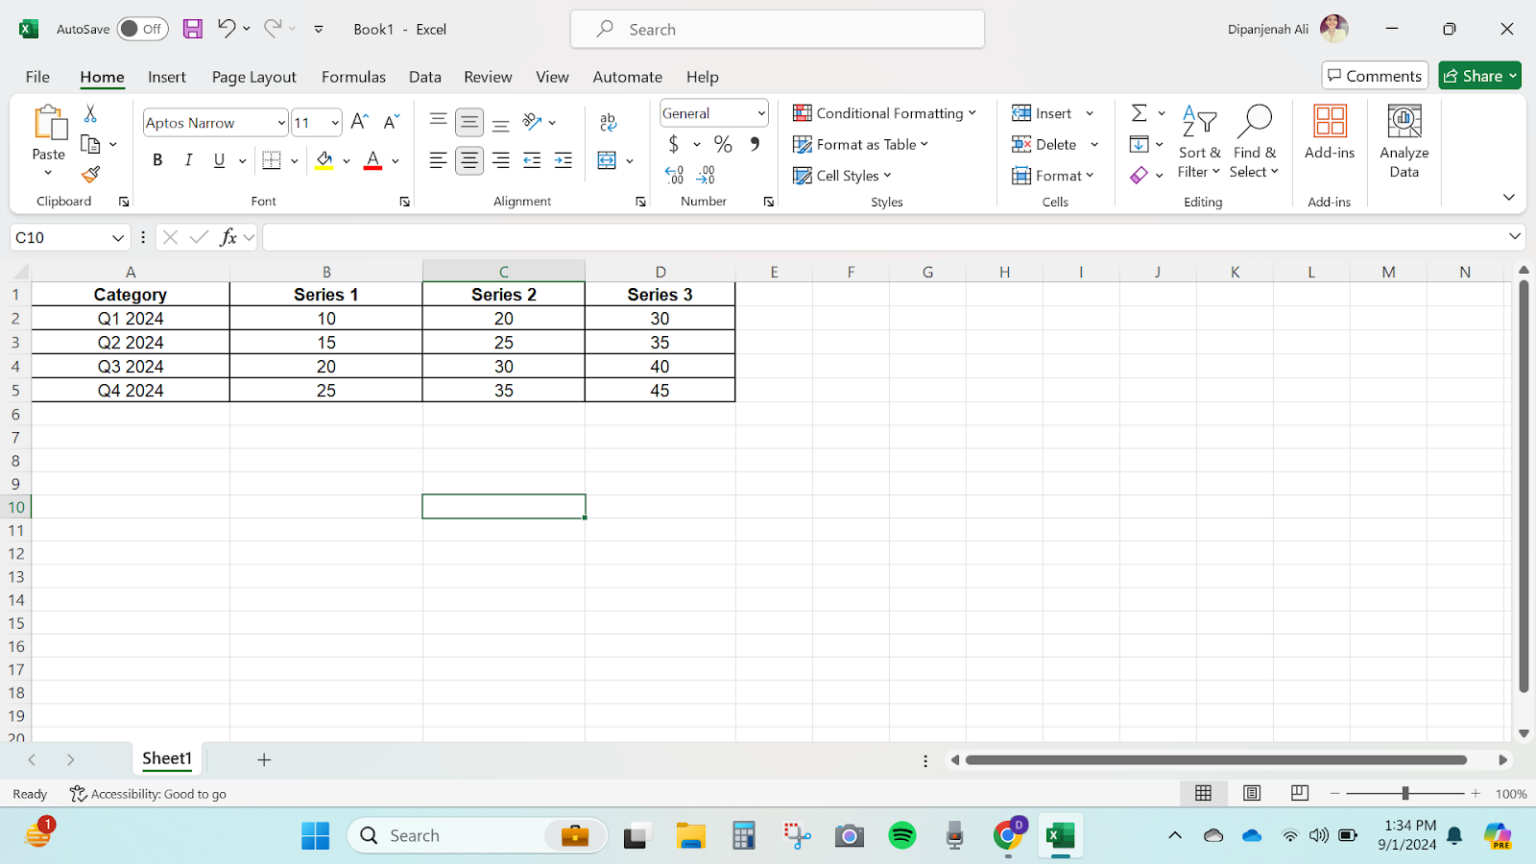The width and height of the screenshot is (1536, 864).
Task: Apply the Percent Style number format
Action: pos(722,144)
